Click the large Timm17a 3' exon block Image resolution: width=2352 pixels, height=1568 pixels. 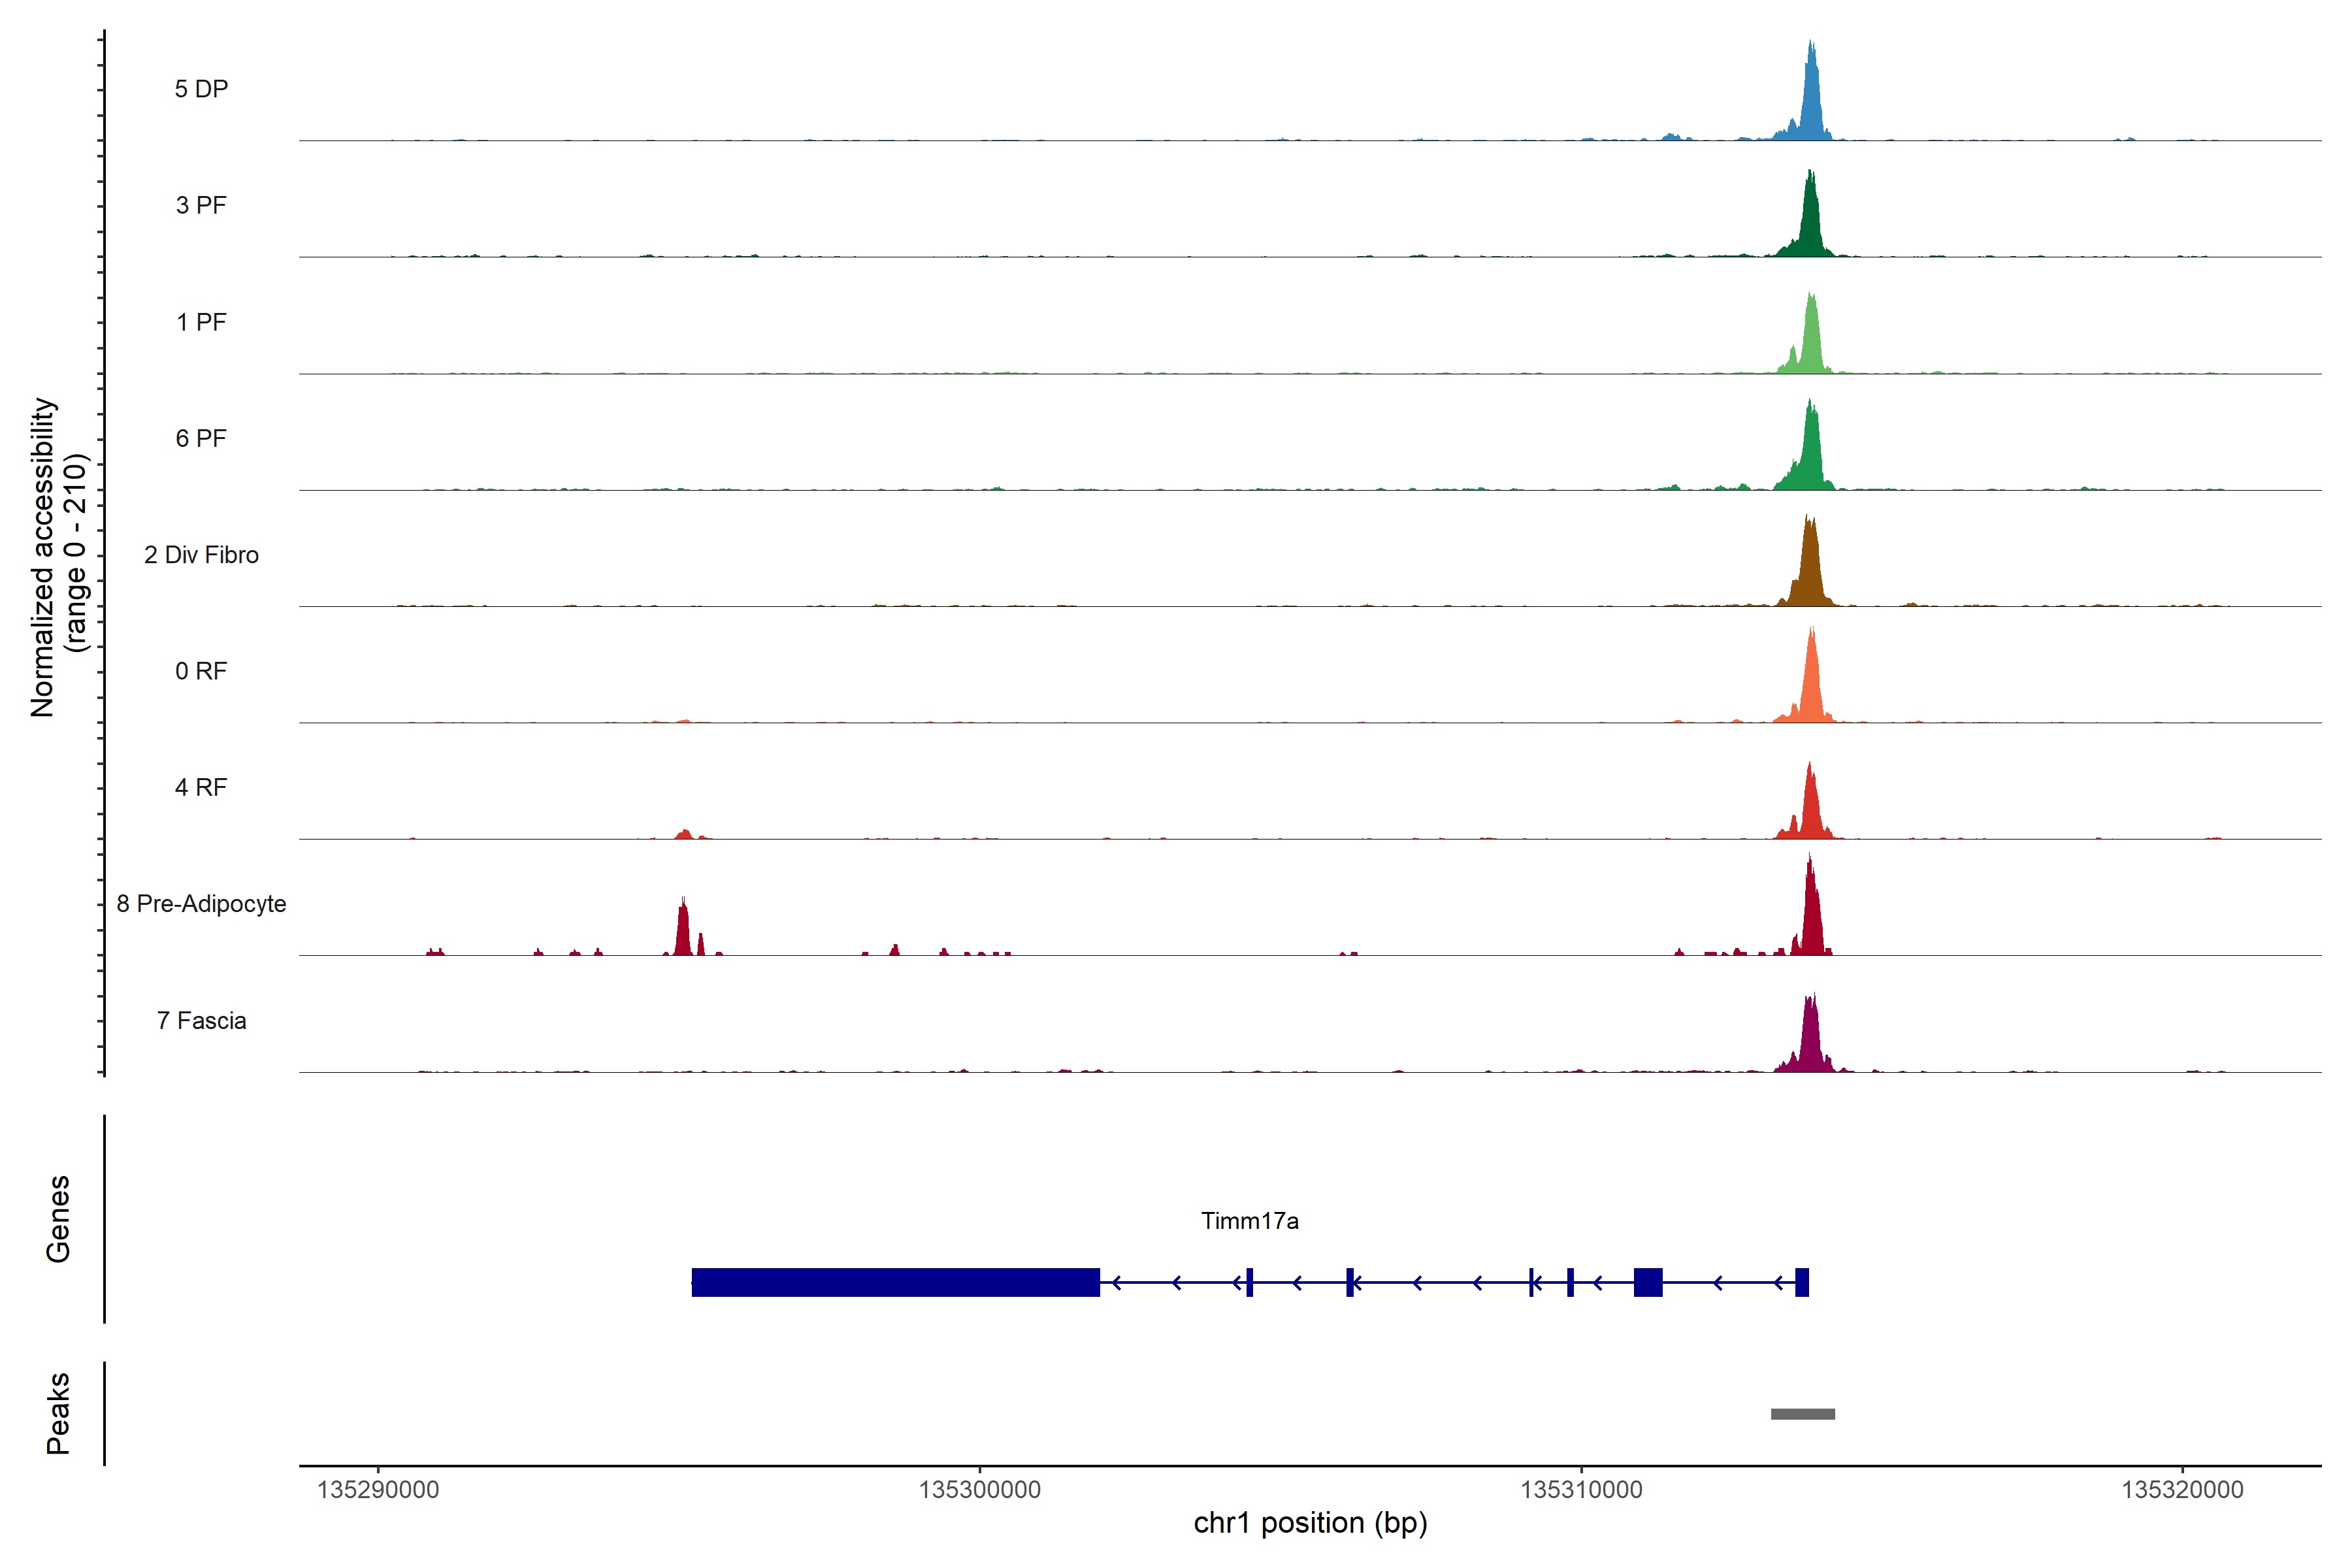tap(895, 1282)
